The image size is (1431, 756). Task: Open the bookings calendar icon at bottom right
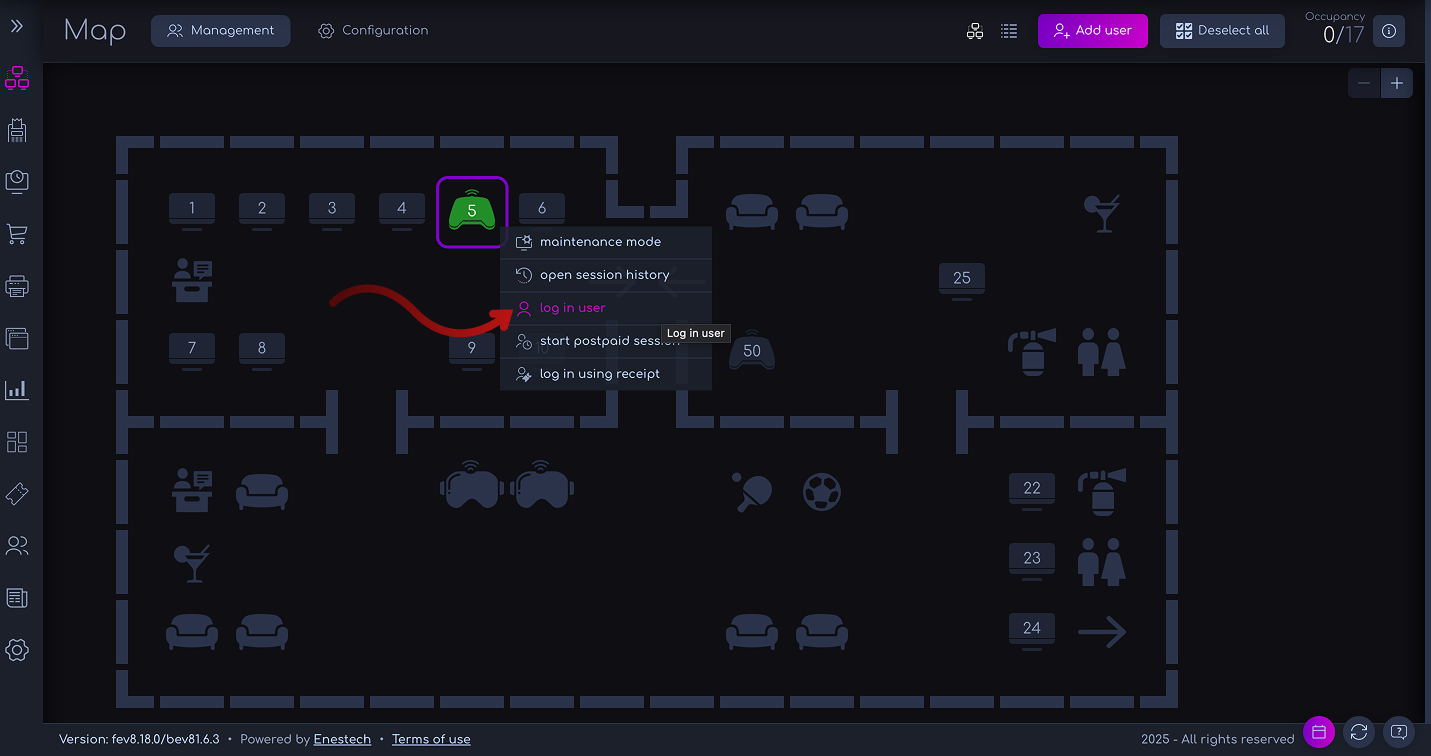click(x=1318, y=732)
